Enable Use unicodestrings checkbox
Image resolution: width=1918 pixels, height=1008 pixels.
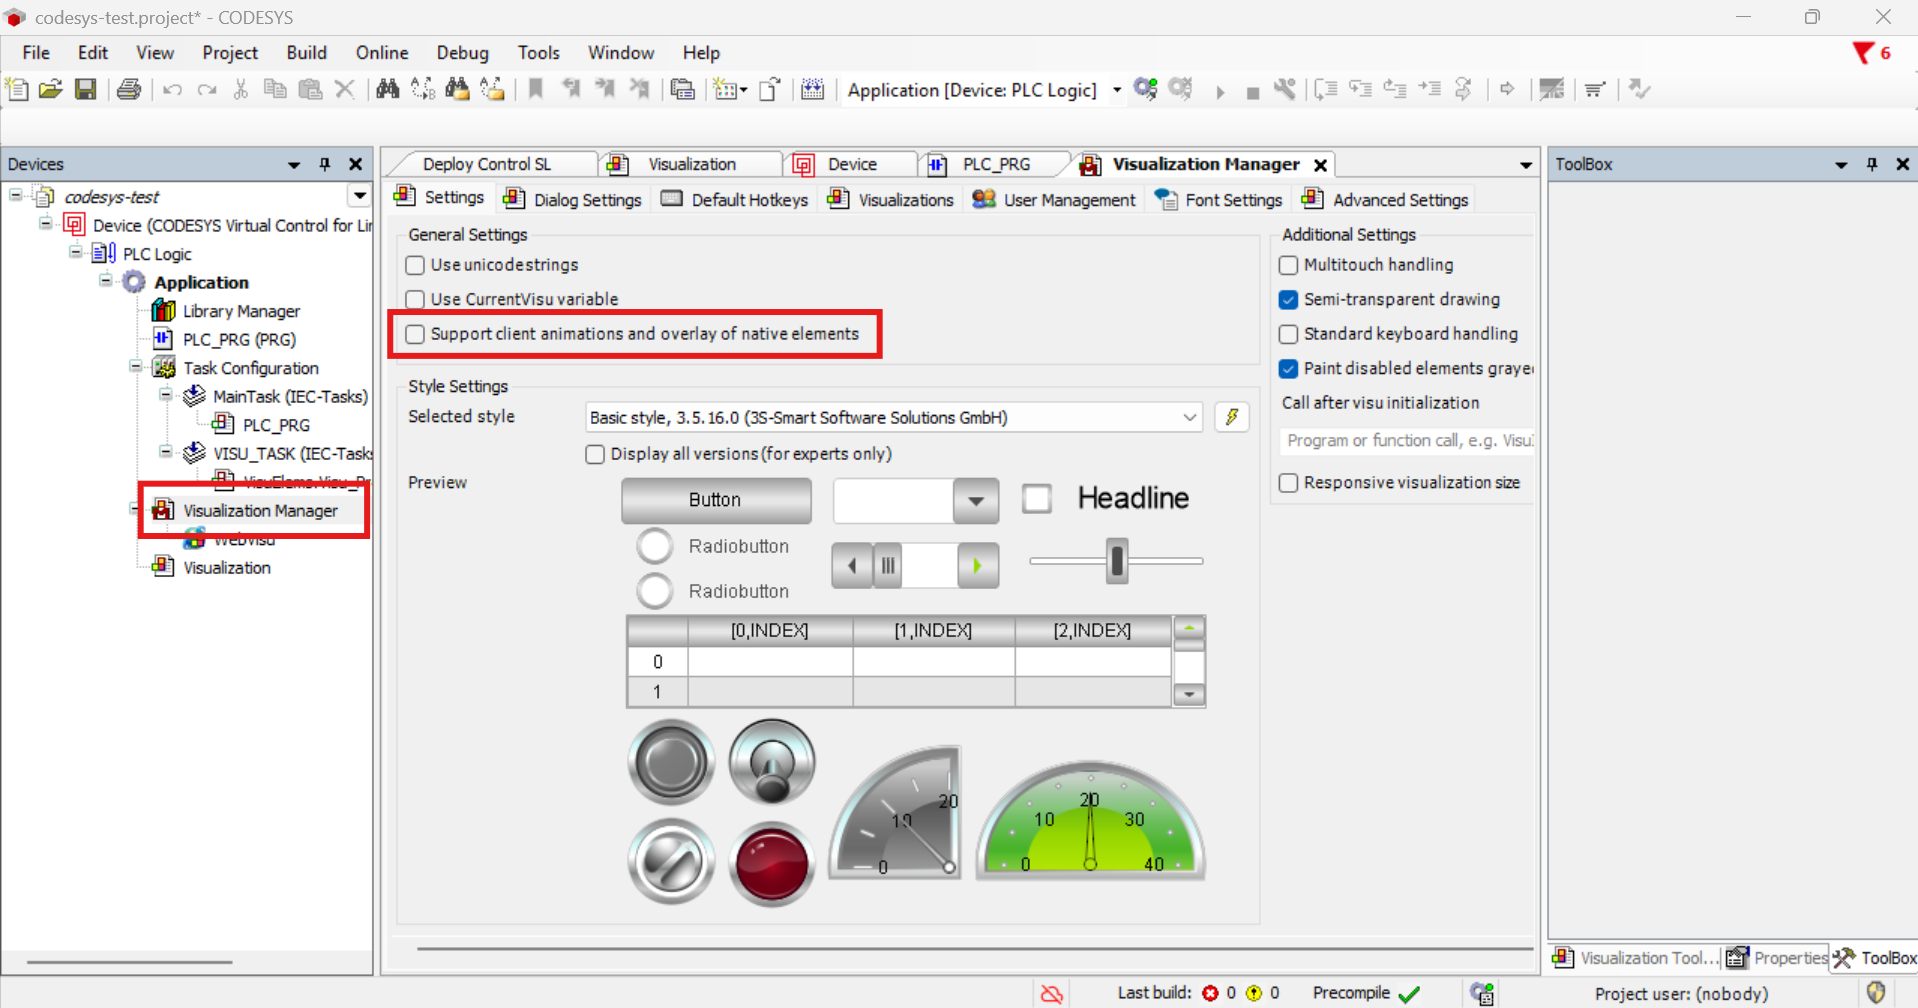point(416,265)
